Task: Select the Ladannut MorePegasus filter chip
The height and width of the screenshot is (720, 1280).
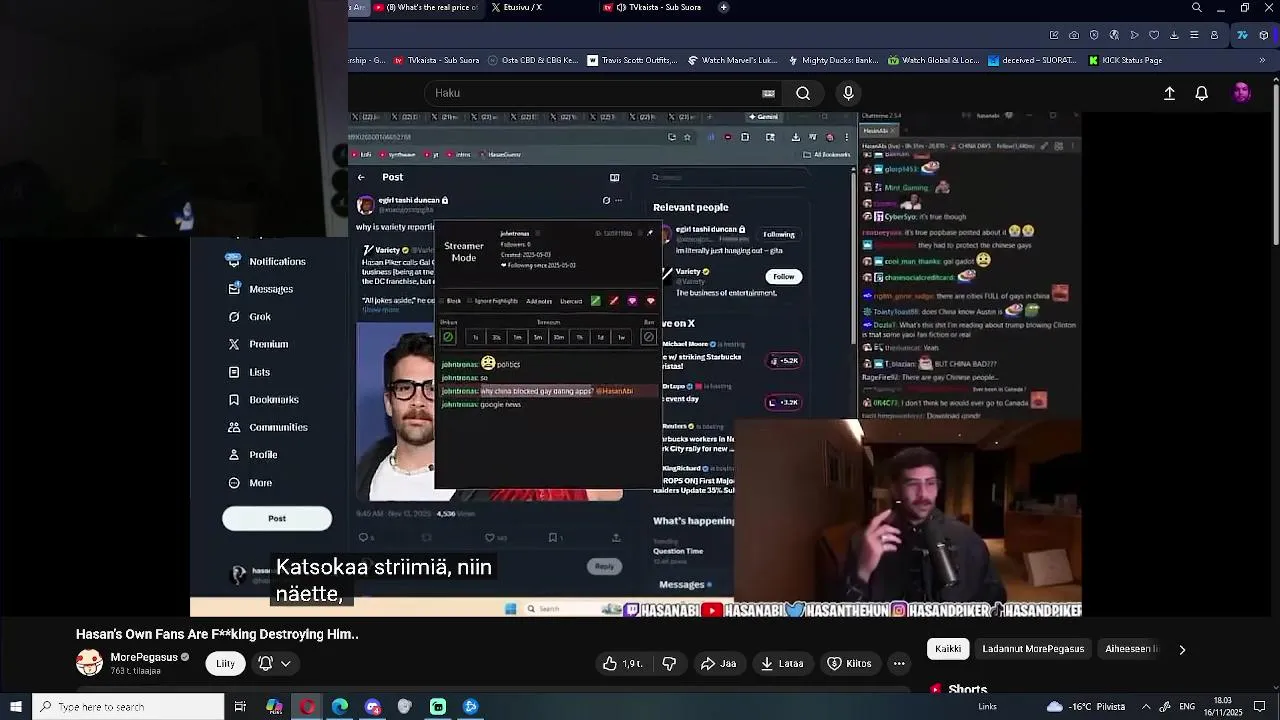Action: [1033, 649]
